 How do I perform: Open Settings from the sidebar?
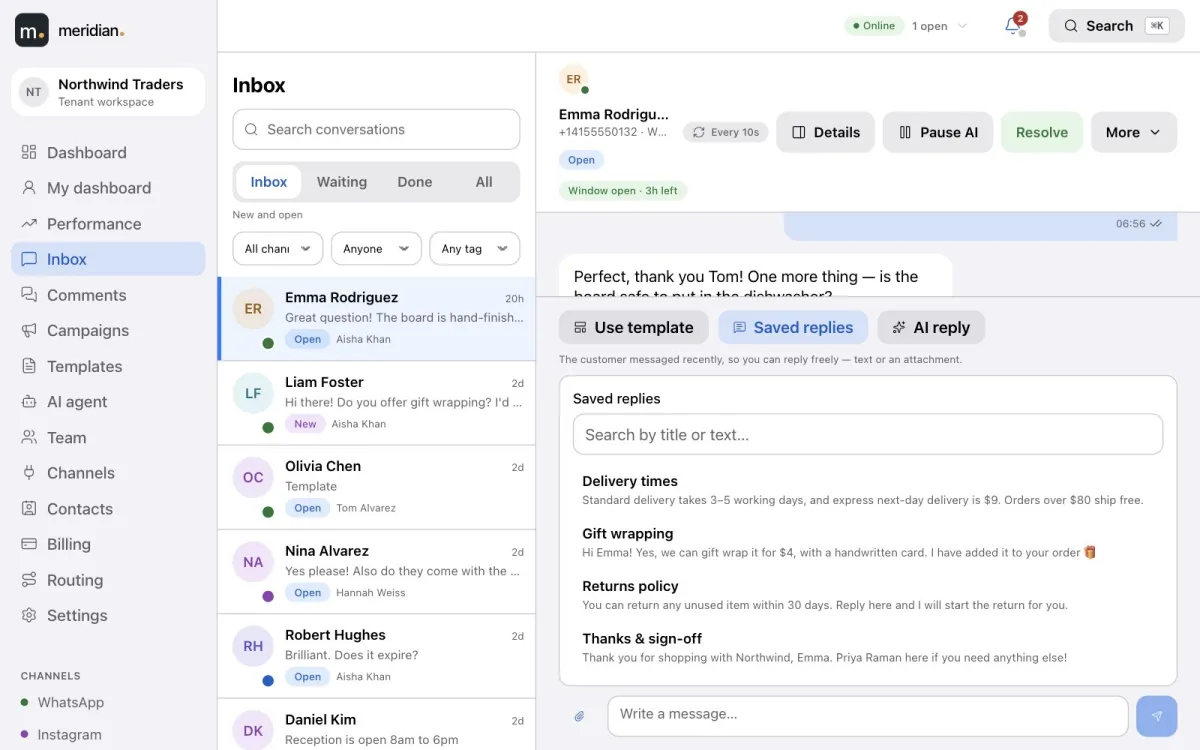click(x=108, y=615)
